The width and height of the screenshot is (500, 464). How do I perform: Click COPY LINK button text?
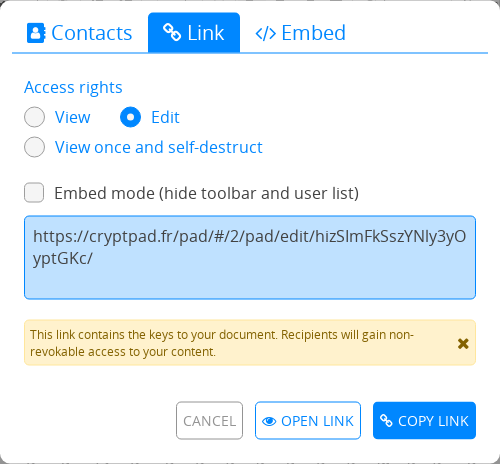[x=433, y=421]
